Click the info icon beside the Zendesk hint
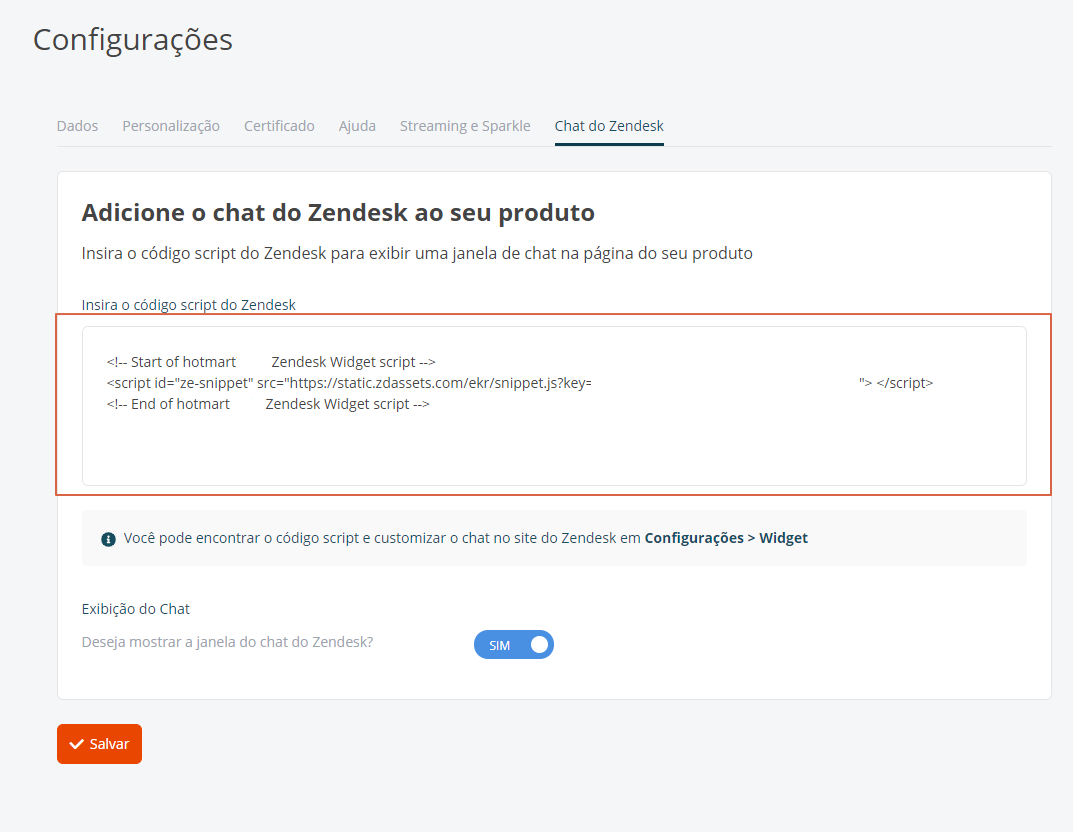Screen dimensions: 1073x832 click(x=108, y=539)
